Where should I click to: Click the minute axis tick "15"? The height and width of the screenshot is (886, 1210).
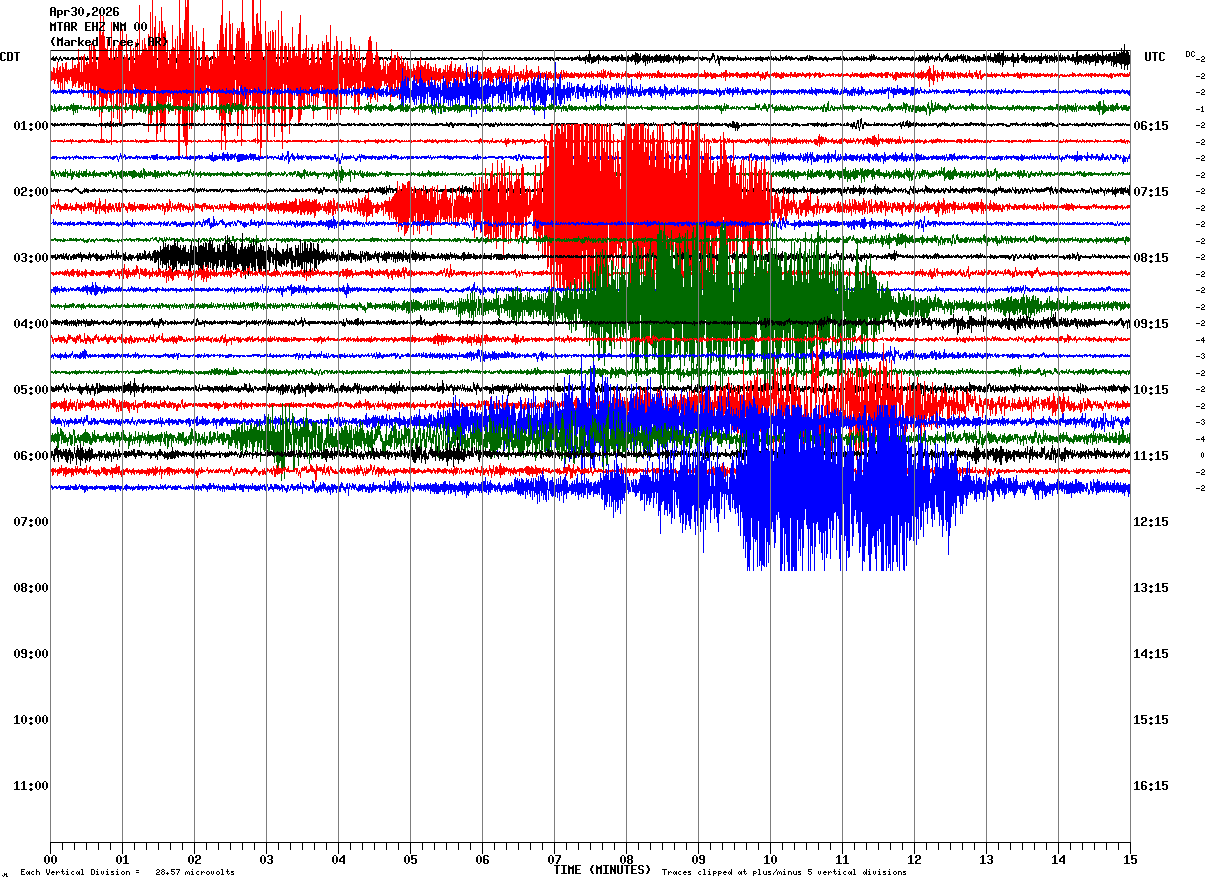(1130, 859)
